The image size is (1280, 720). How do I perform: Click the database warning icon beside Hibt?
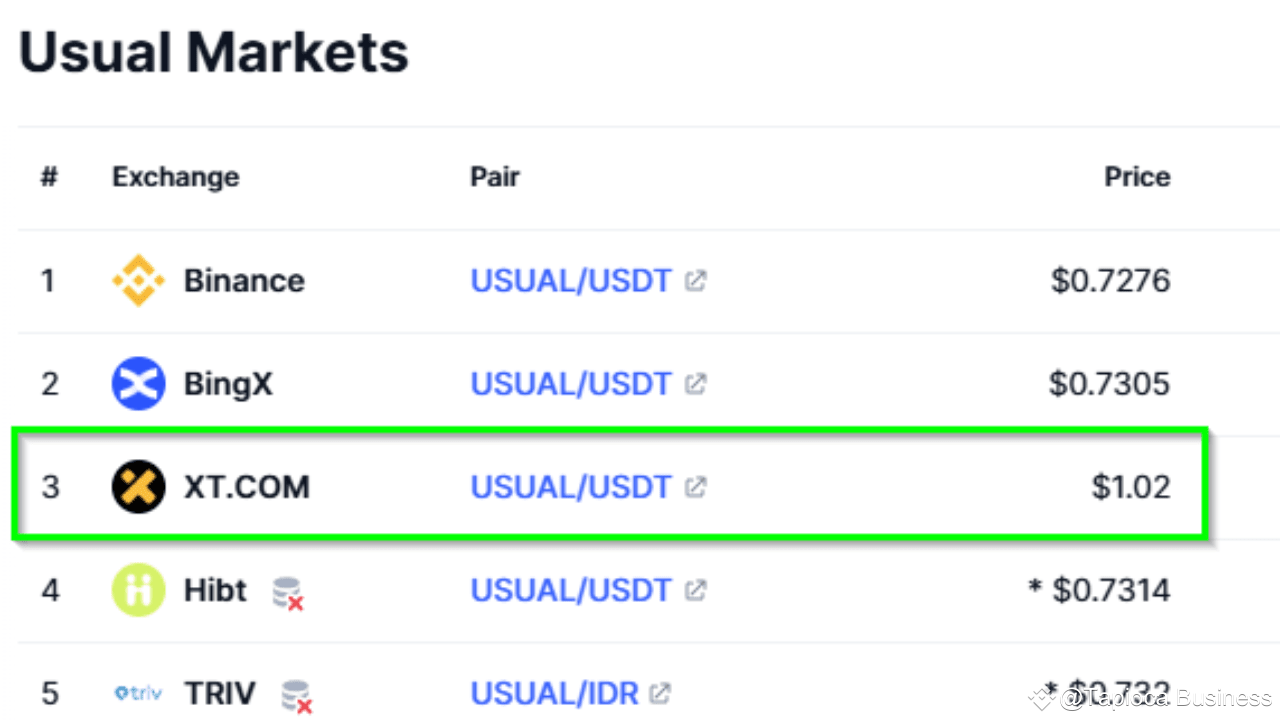pos(288,593)
